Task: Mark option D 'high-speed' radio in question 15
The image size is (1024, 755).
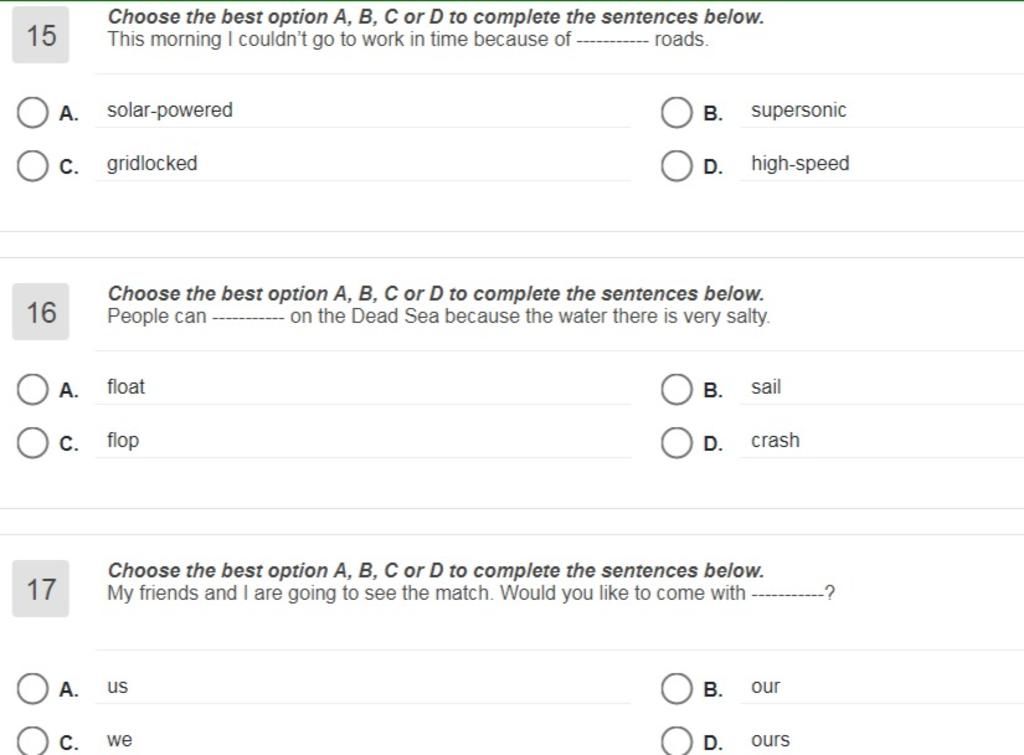Action: 677,165
